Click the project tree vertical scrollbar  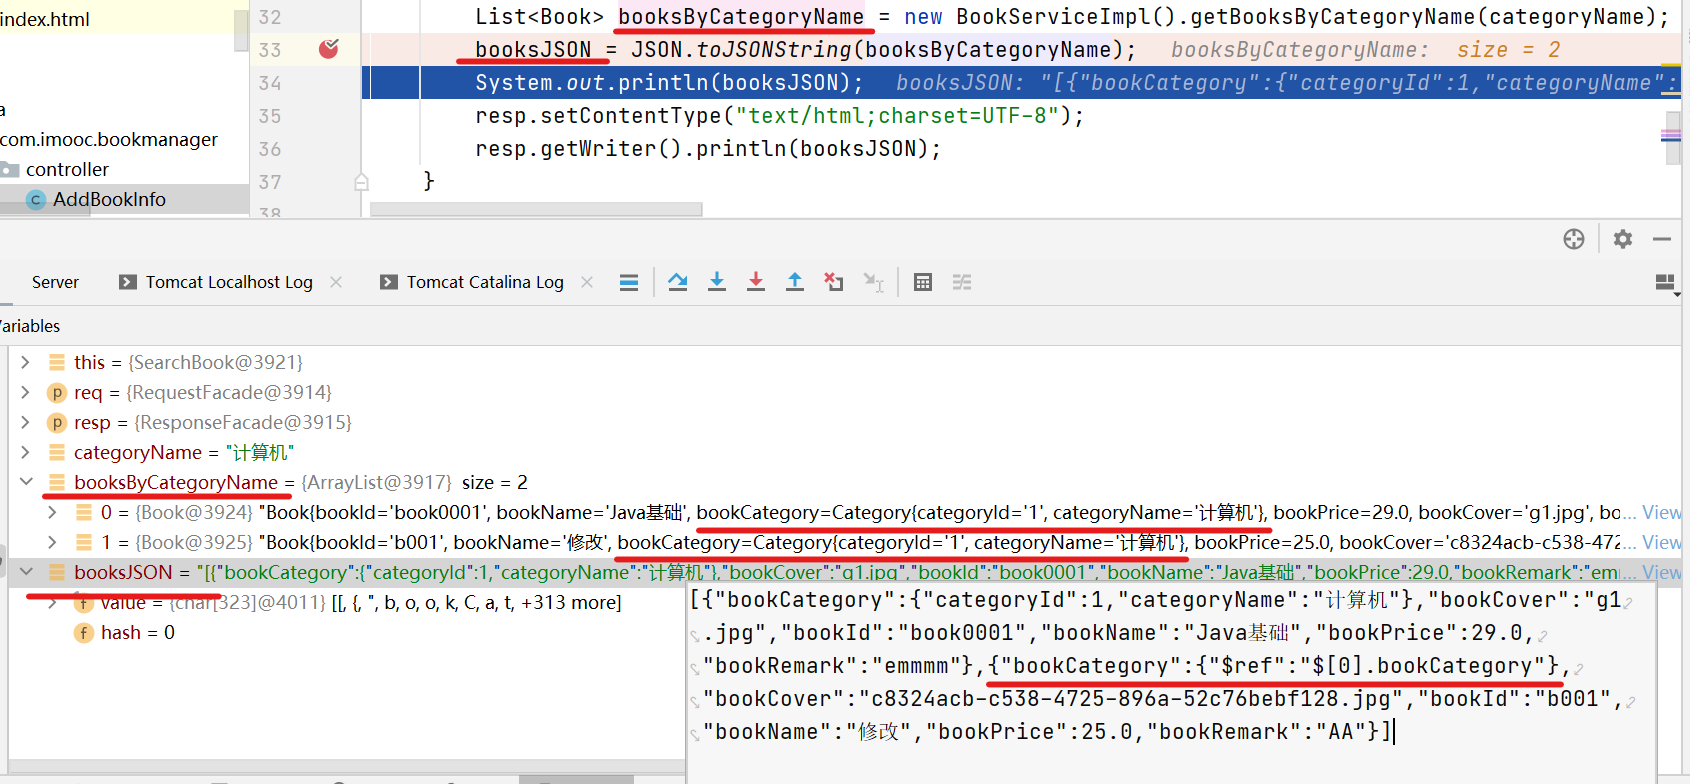click(241, 30)
